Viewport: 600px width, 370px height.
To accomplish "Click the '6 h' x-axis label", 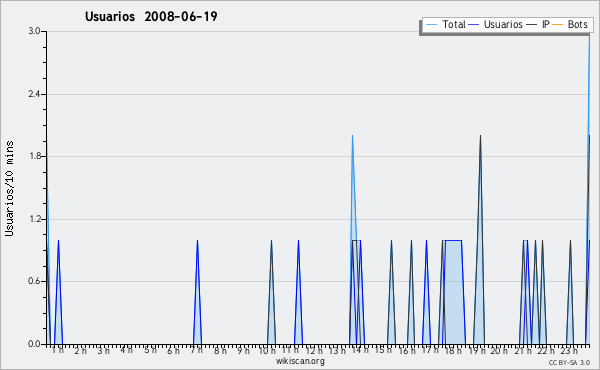I will pos(173,350).
